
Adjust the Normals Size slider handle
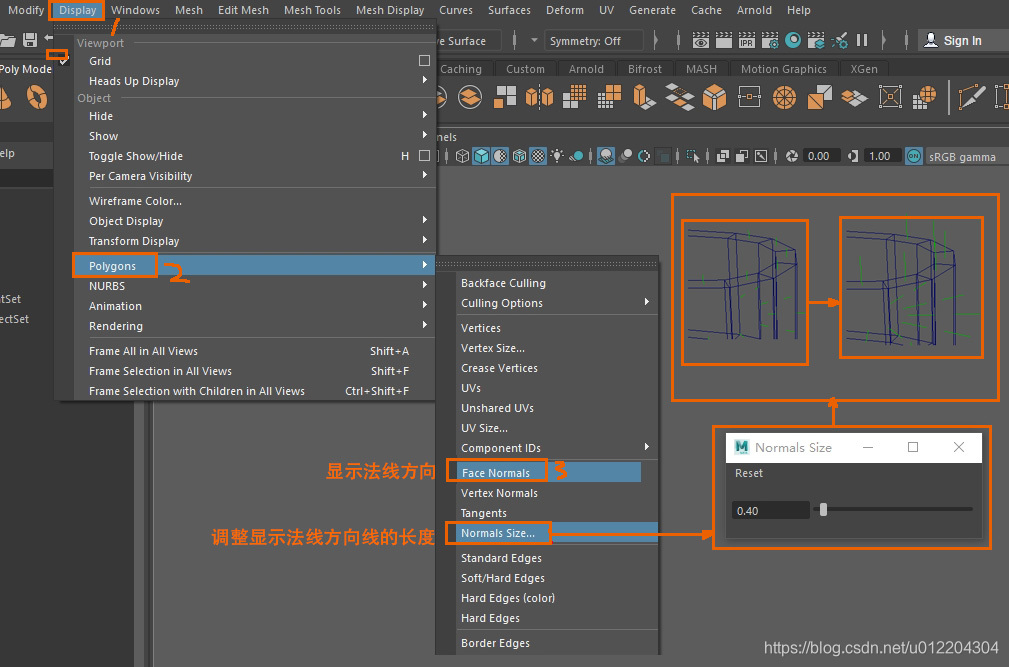[823, 510]
